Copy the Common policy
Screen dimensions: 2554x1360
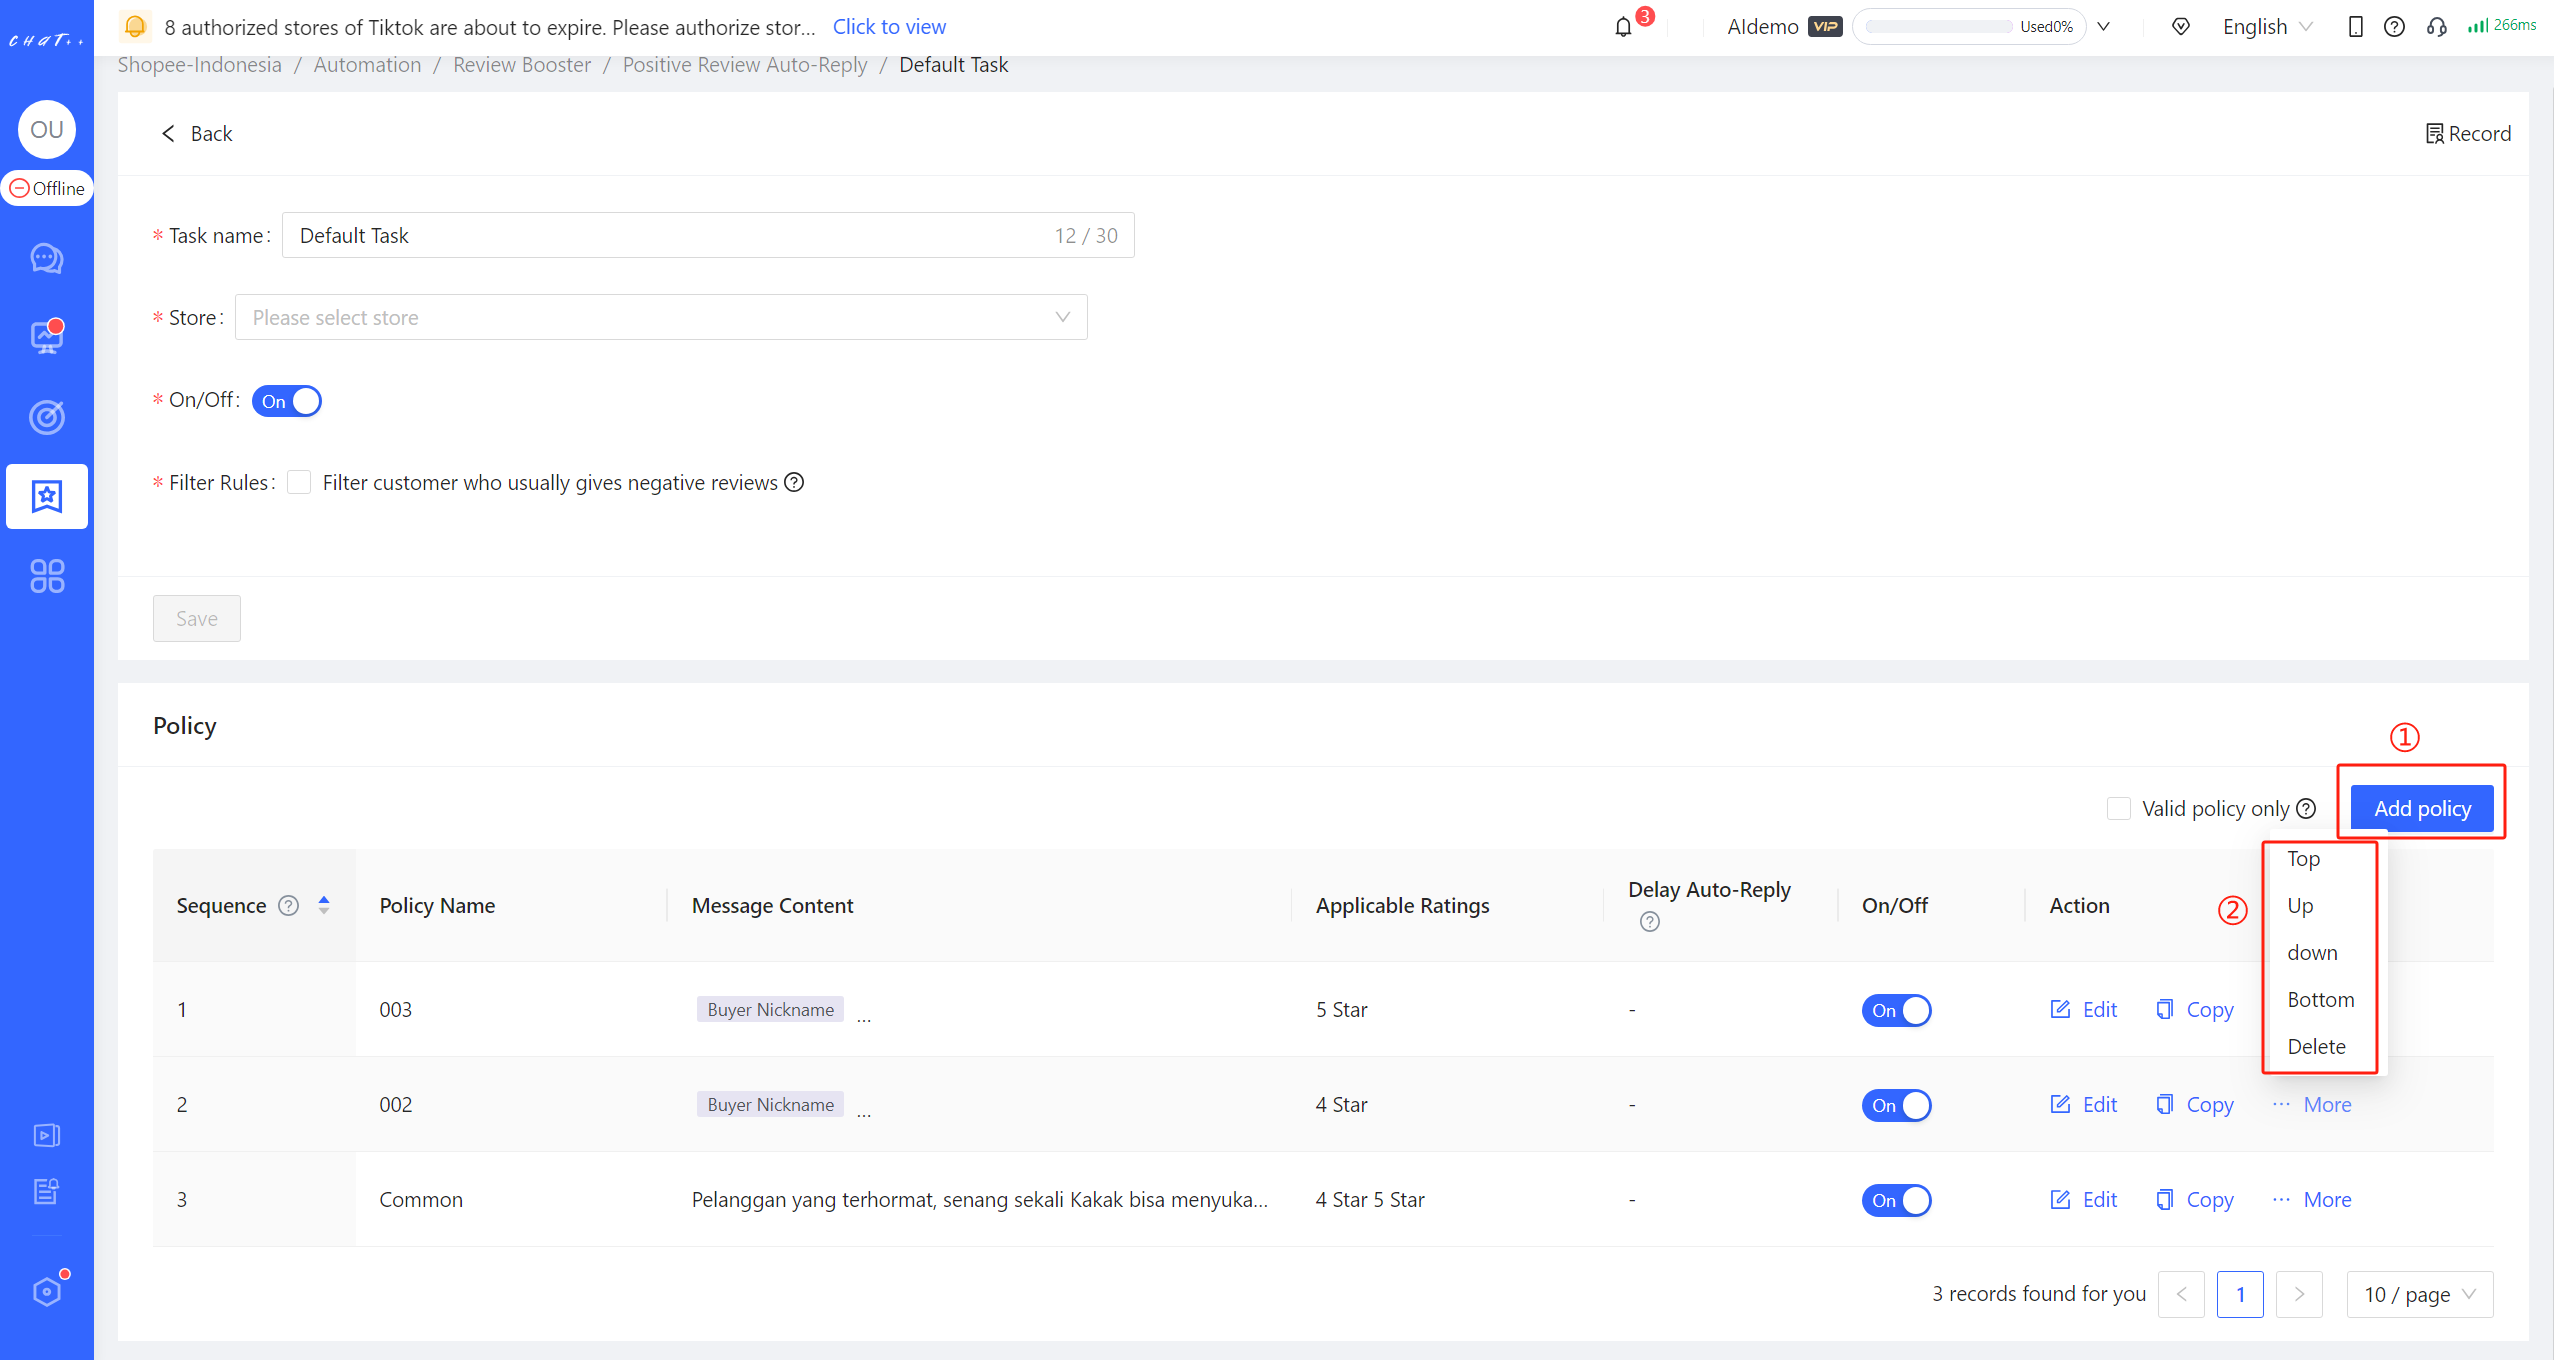[2194, 1199]
